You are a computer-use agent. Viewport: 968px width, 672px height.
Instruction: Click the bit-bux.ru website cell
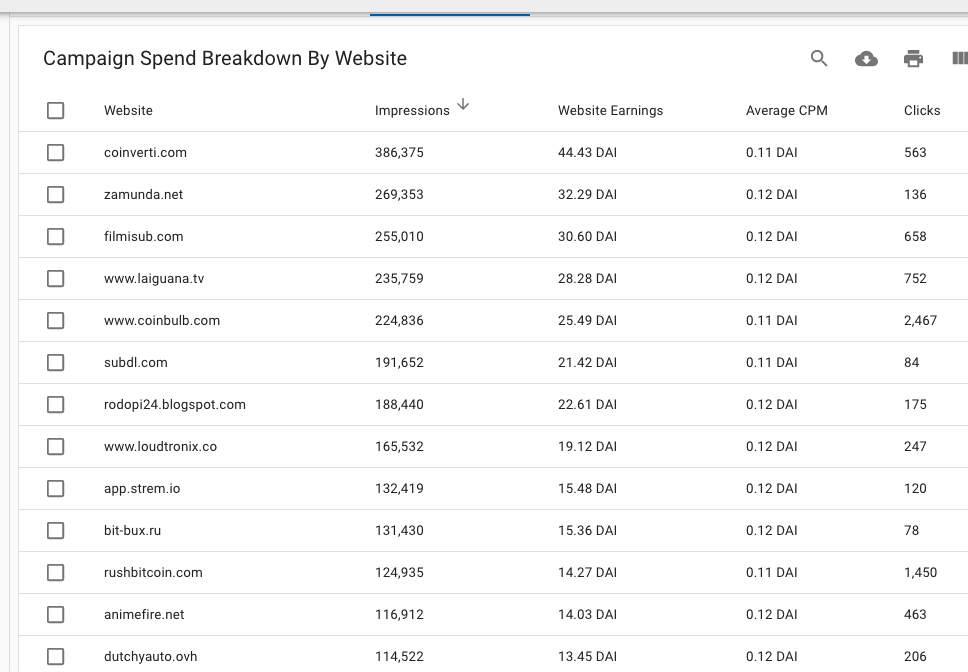click(132, 530)
